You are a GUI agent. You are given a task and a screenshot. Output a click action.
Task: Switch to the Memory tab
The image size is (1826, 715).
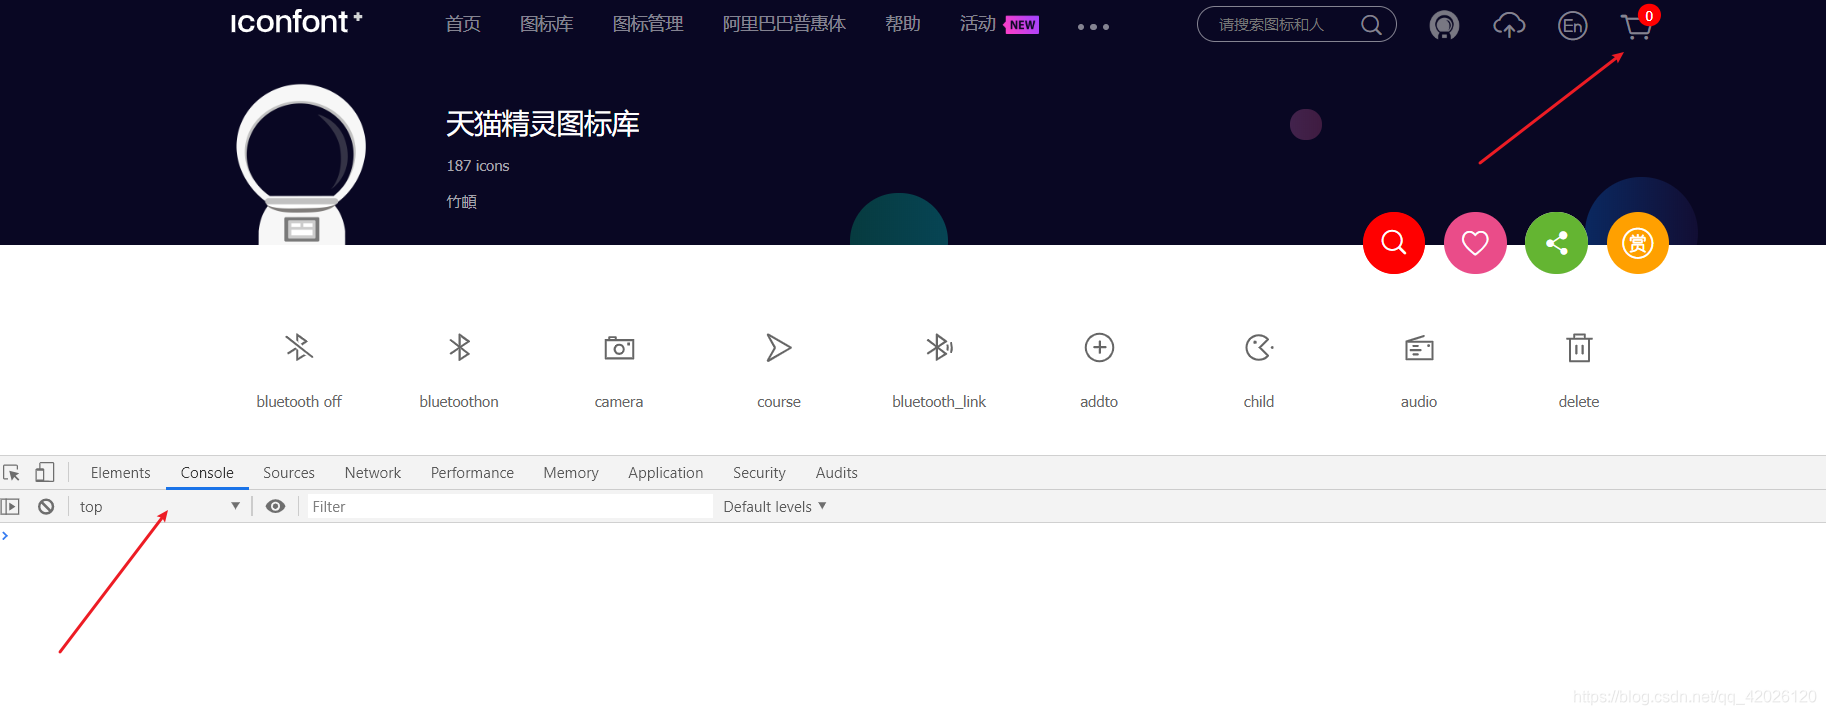[x=571, y=473]
